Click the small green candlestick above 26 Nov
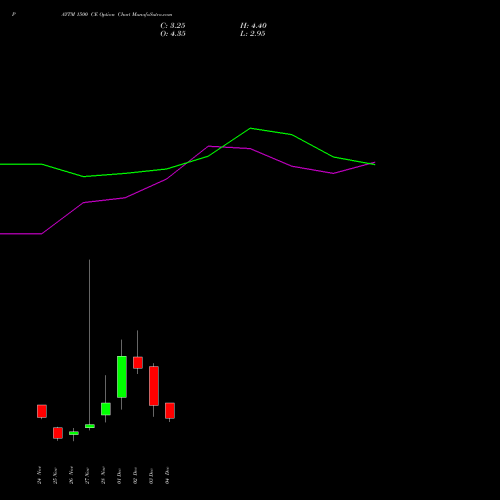500x500 pixels. [x=74, y=433]
